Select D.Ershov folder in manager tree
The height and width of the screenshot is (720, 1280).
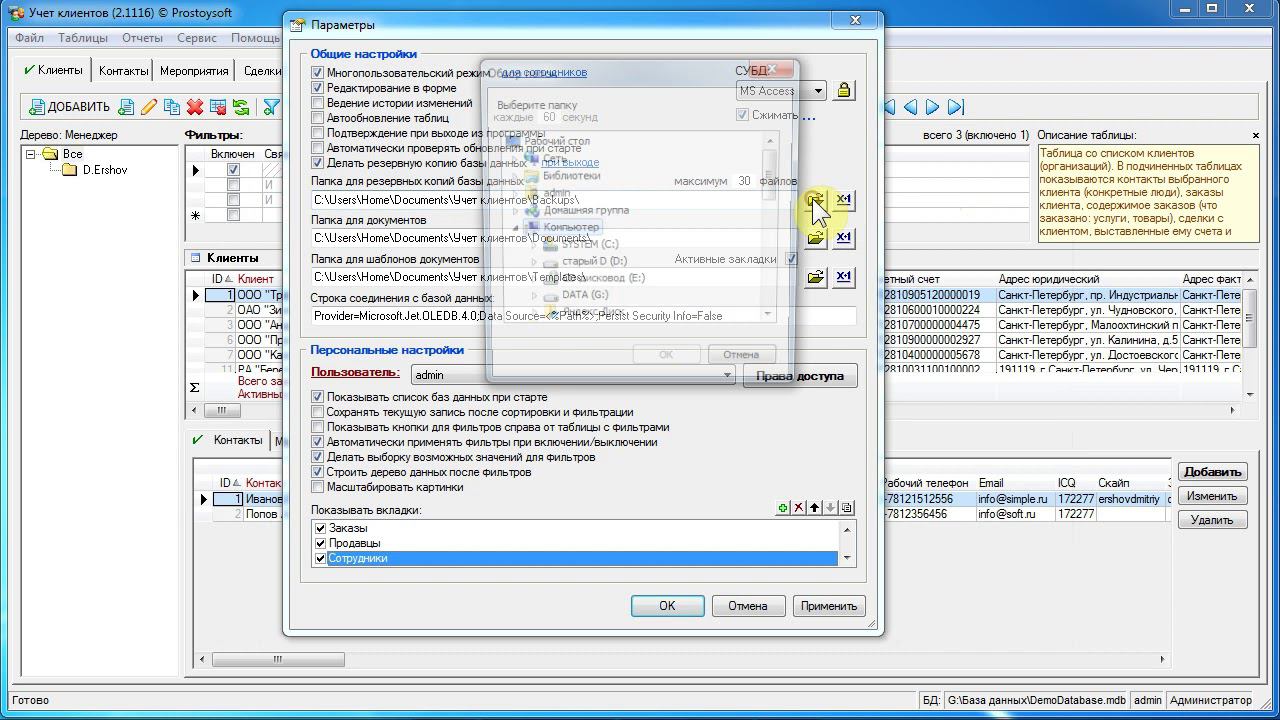coord(96,170)
